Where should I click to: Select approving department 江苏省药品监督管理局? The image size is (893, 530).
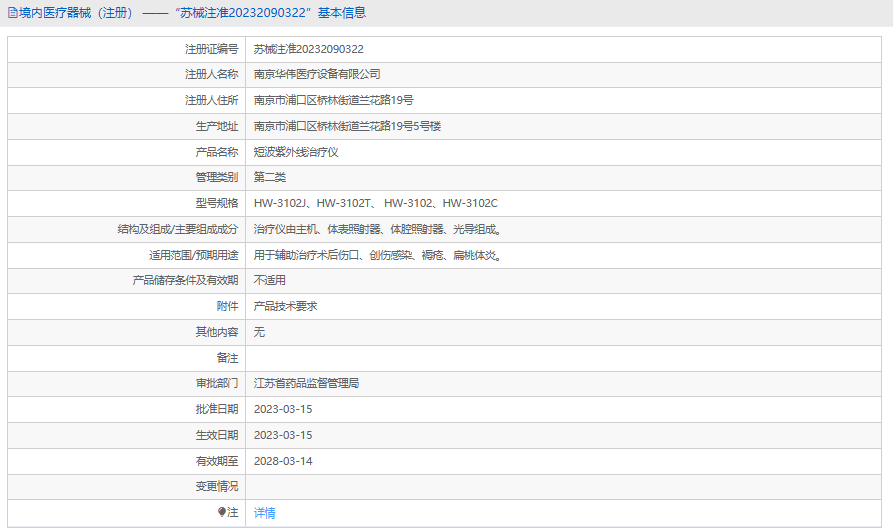tap(306, 383)
